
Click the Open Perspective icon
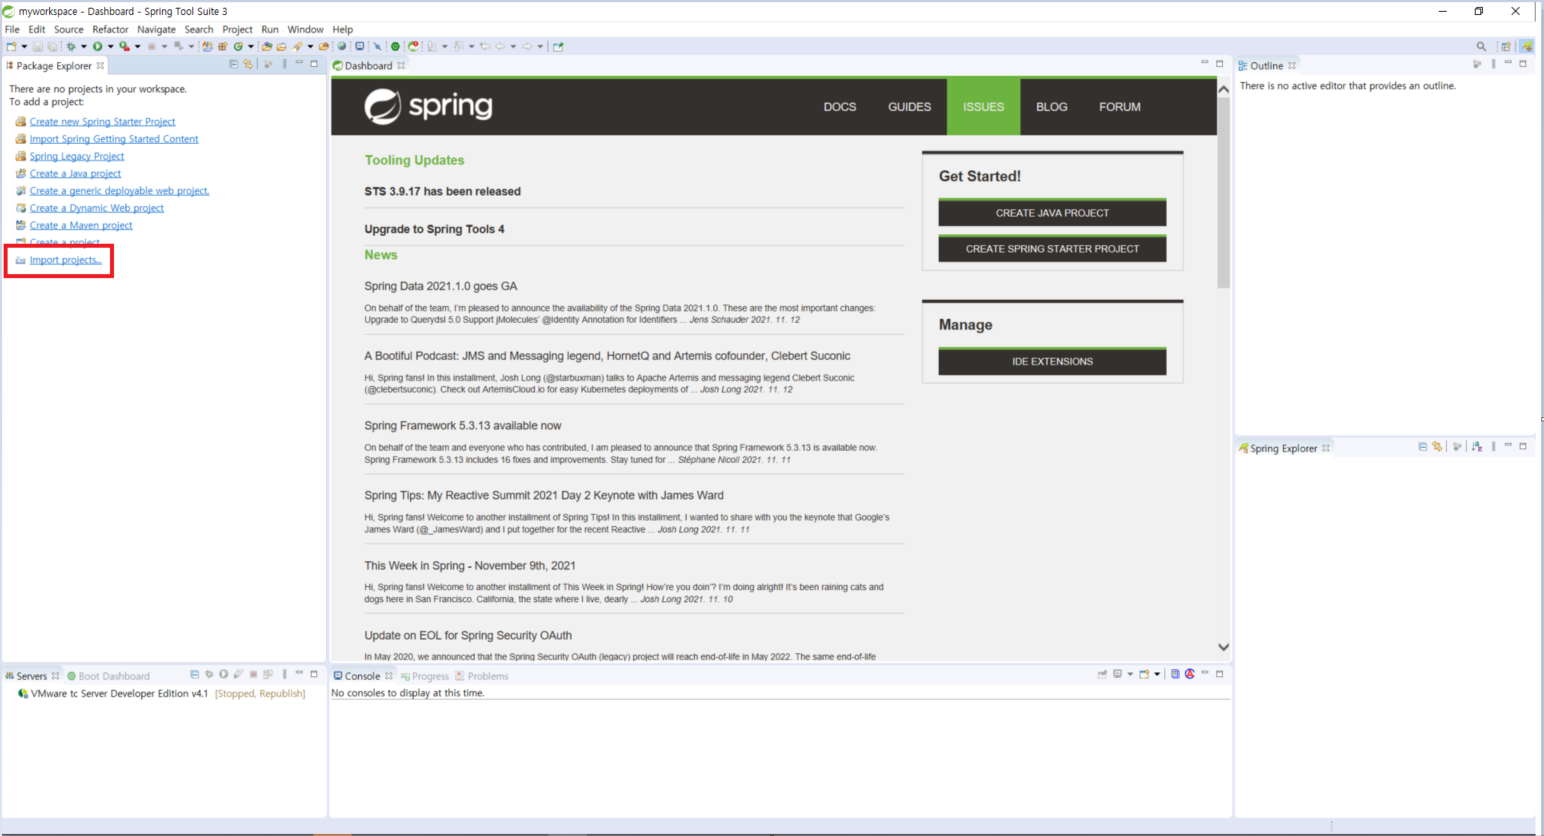pos(1505,46)
